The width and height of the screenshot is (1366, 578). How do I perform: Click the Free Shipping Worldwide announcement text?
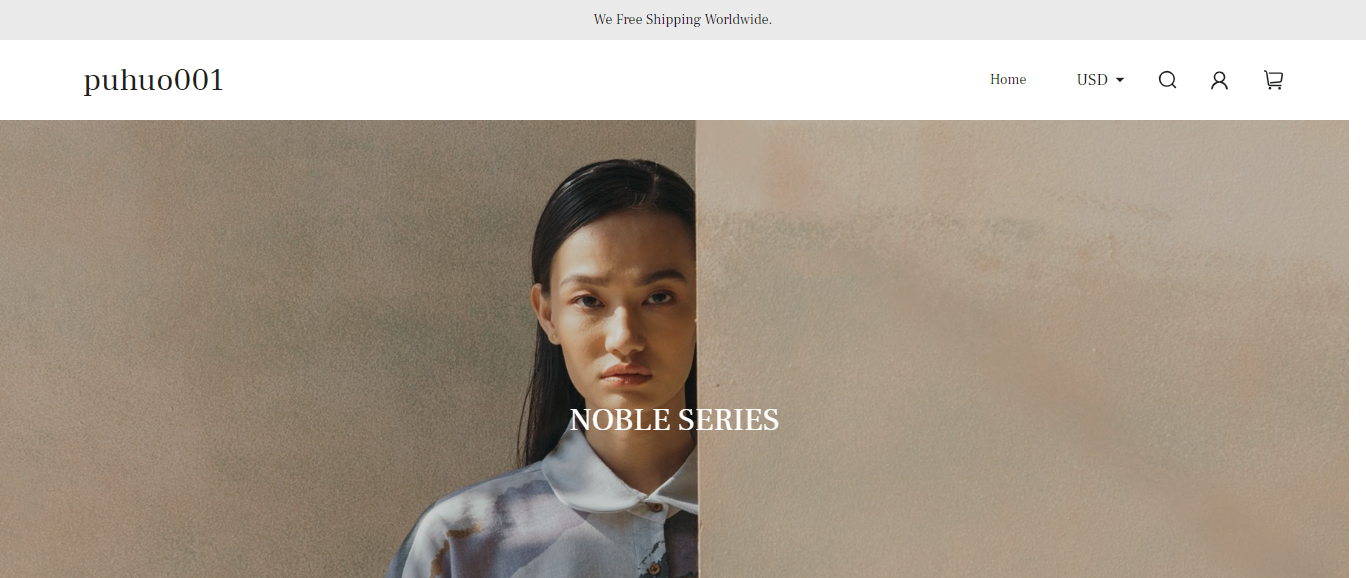click(x=683, y=19)
